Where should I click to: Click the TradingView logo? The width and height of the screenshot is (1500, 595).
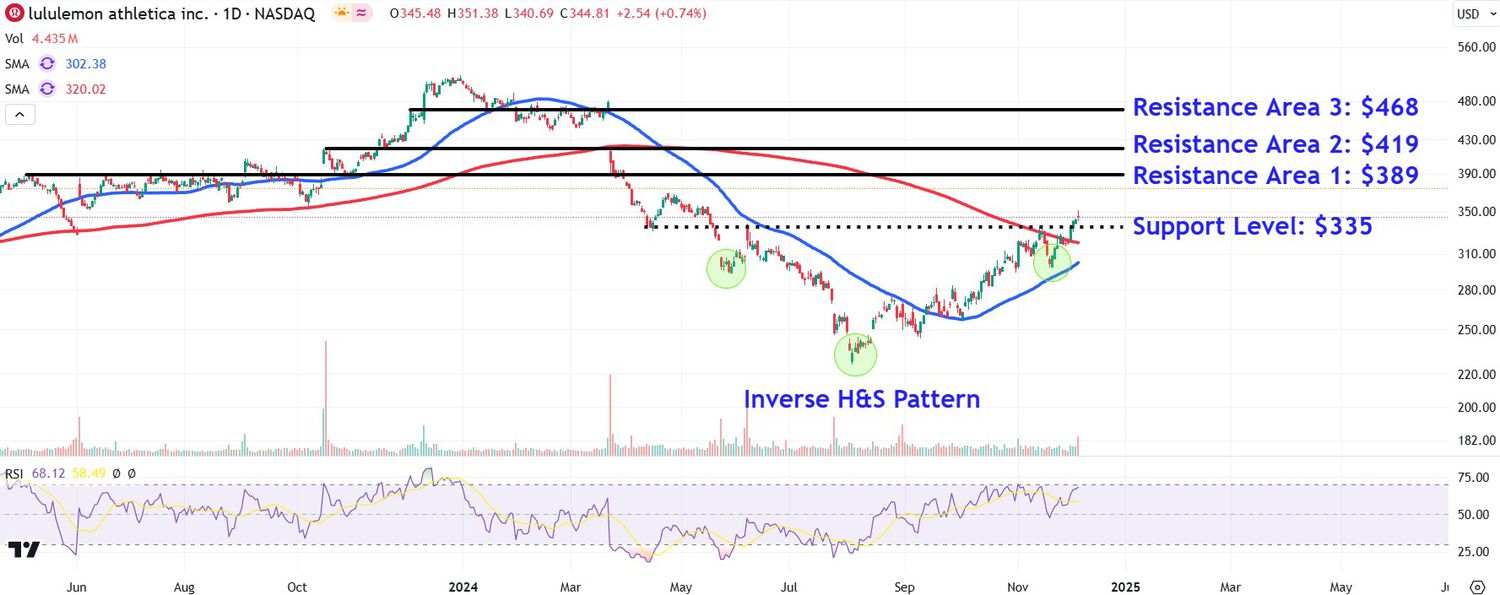tap(23, 549)
